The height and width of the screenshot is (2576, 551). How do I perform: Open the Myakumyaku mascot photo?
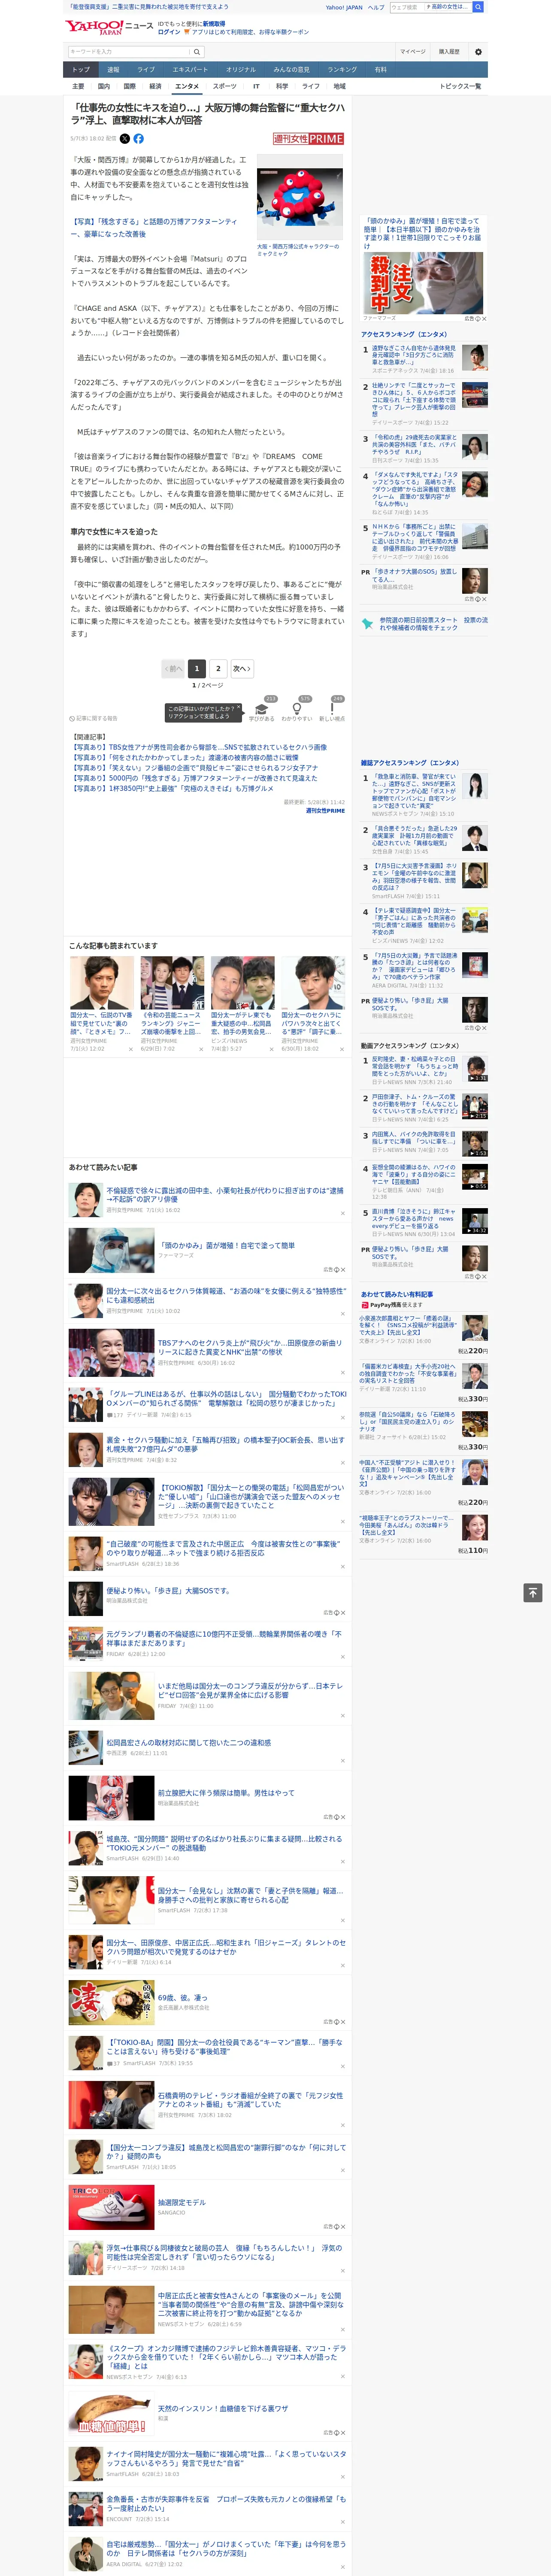click(x=300, y=197)
